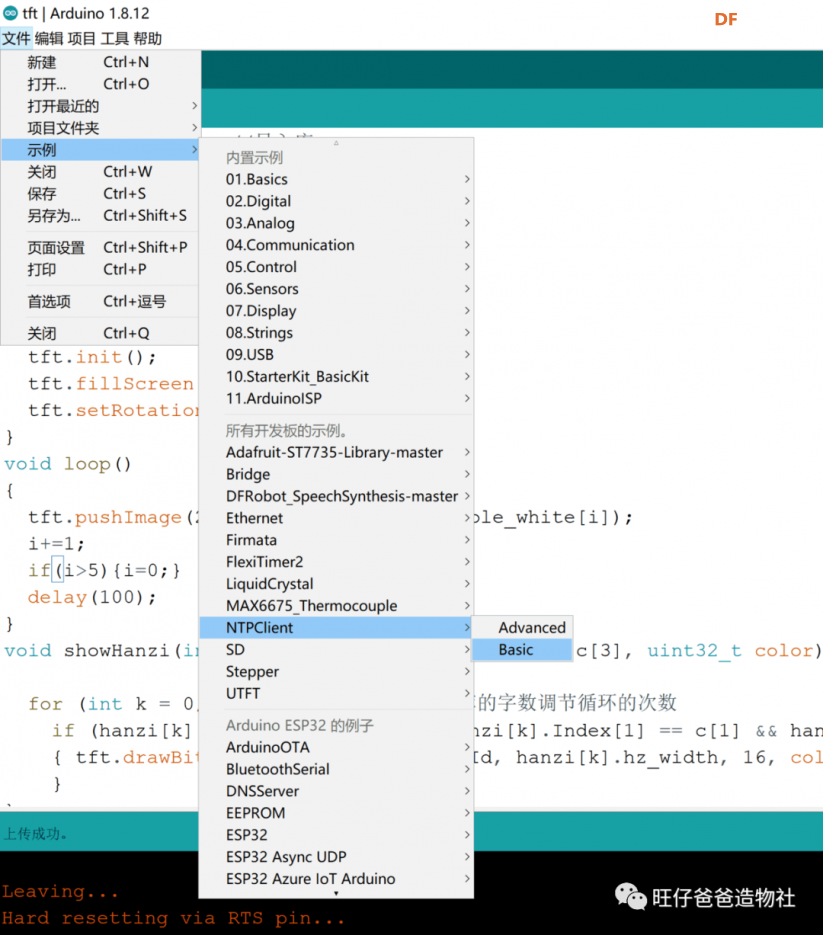This screenshot has width=823, height=935.
Task: Open the Advanced NTPClient example
Action: [522, 627]
